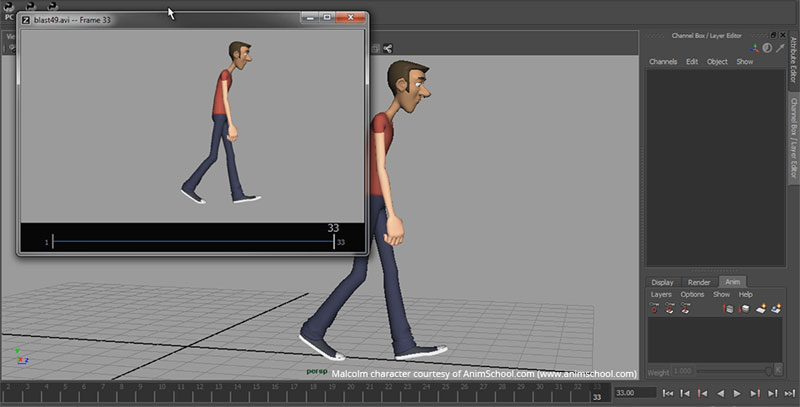Close the Channel Box / Layer Editor panel

click(783, 35)
